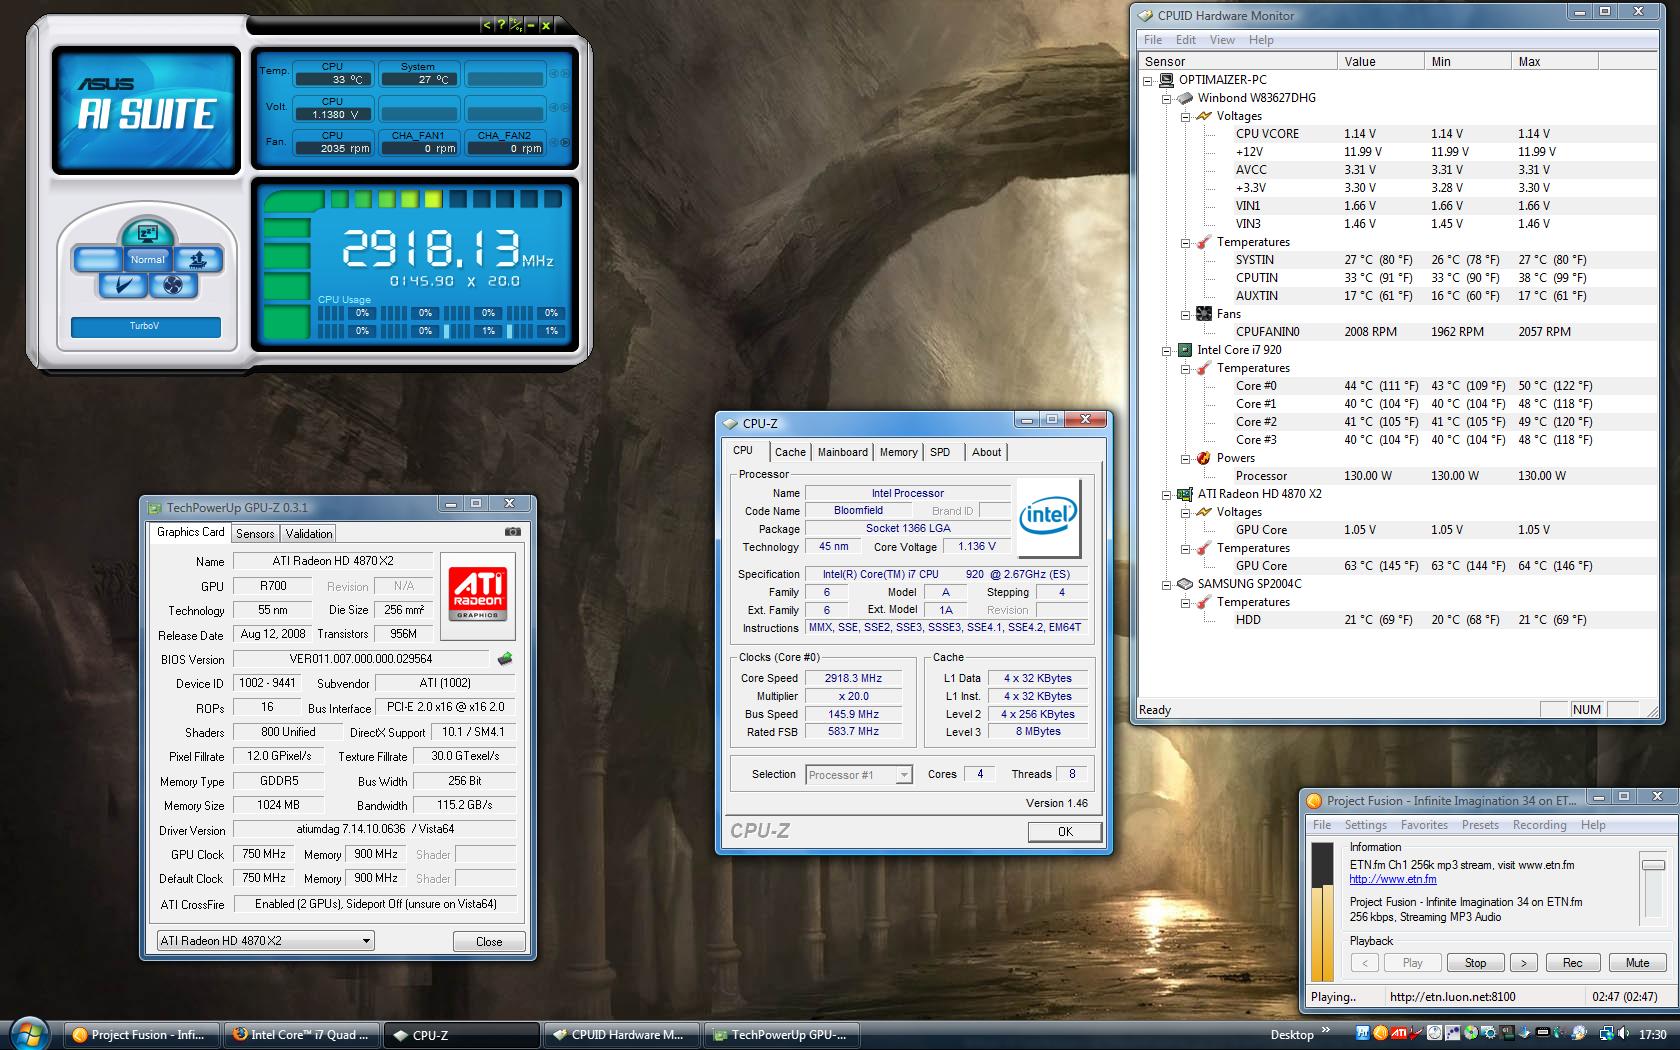The width and height of the screenshot is (1680, 1050).
Task: Click the Fan row next arrow in AI Suite
Action: (565, 143)
